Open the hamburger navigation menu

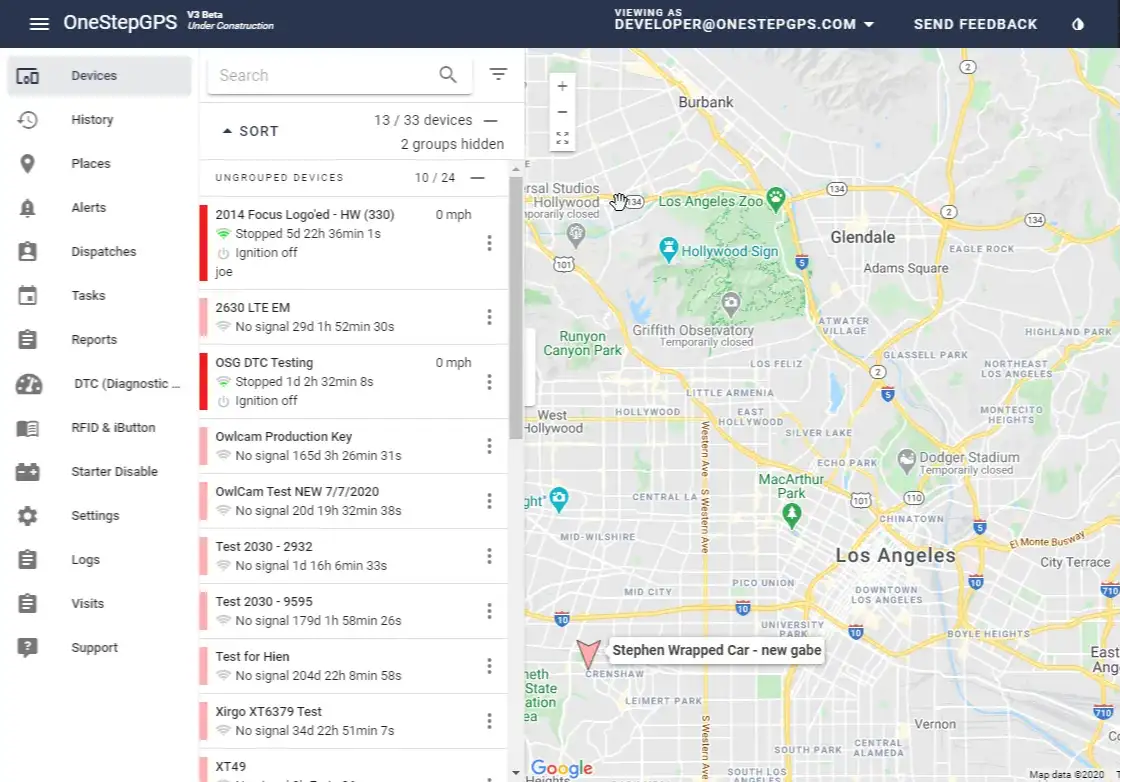click(39, 23)
